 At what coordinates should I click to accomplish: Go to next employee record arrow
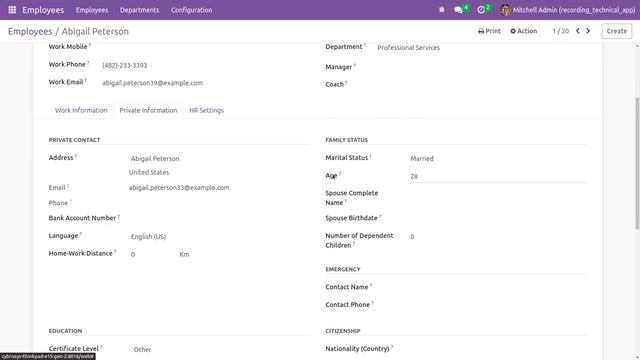tap(588, 31)
